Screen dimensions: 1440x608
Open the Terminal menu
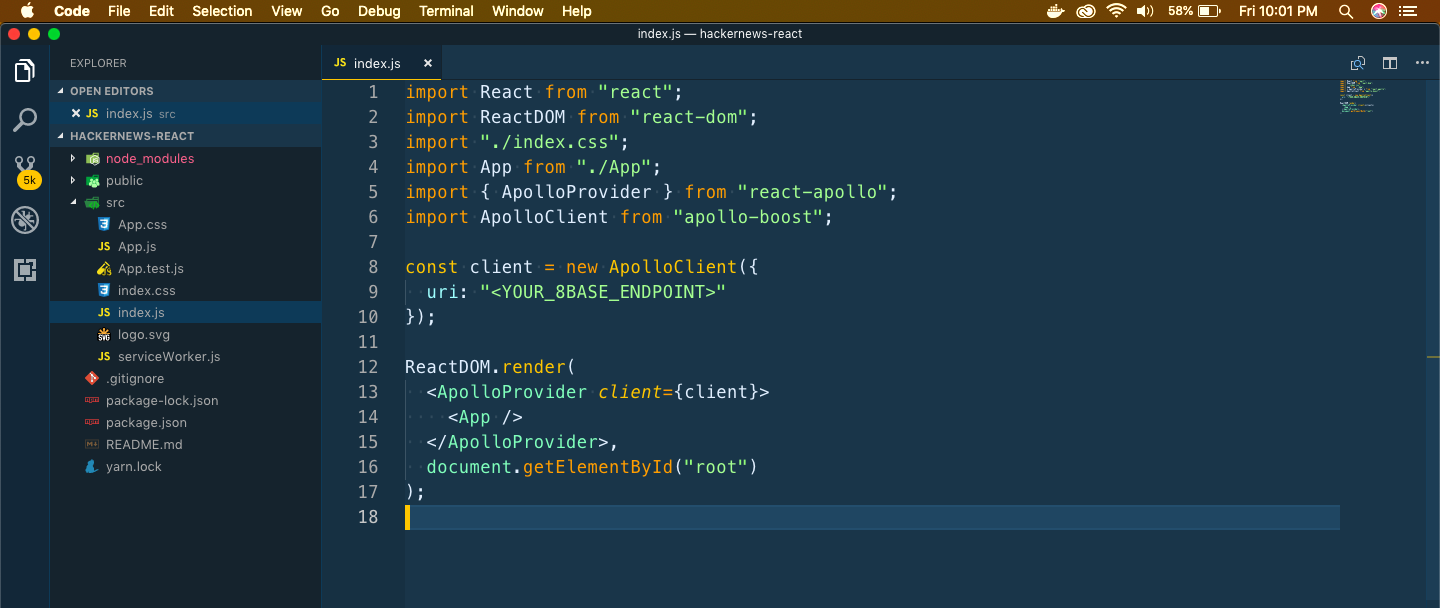tap(446, 11)
